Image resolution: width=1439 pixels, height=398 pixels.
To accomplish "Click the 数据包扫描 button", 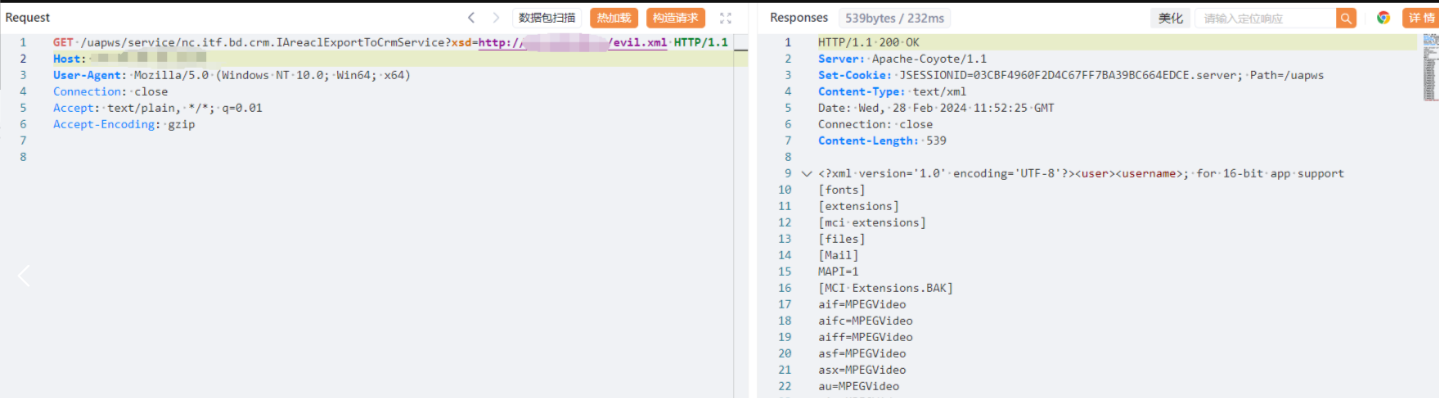I will coord(547,18).
